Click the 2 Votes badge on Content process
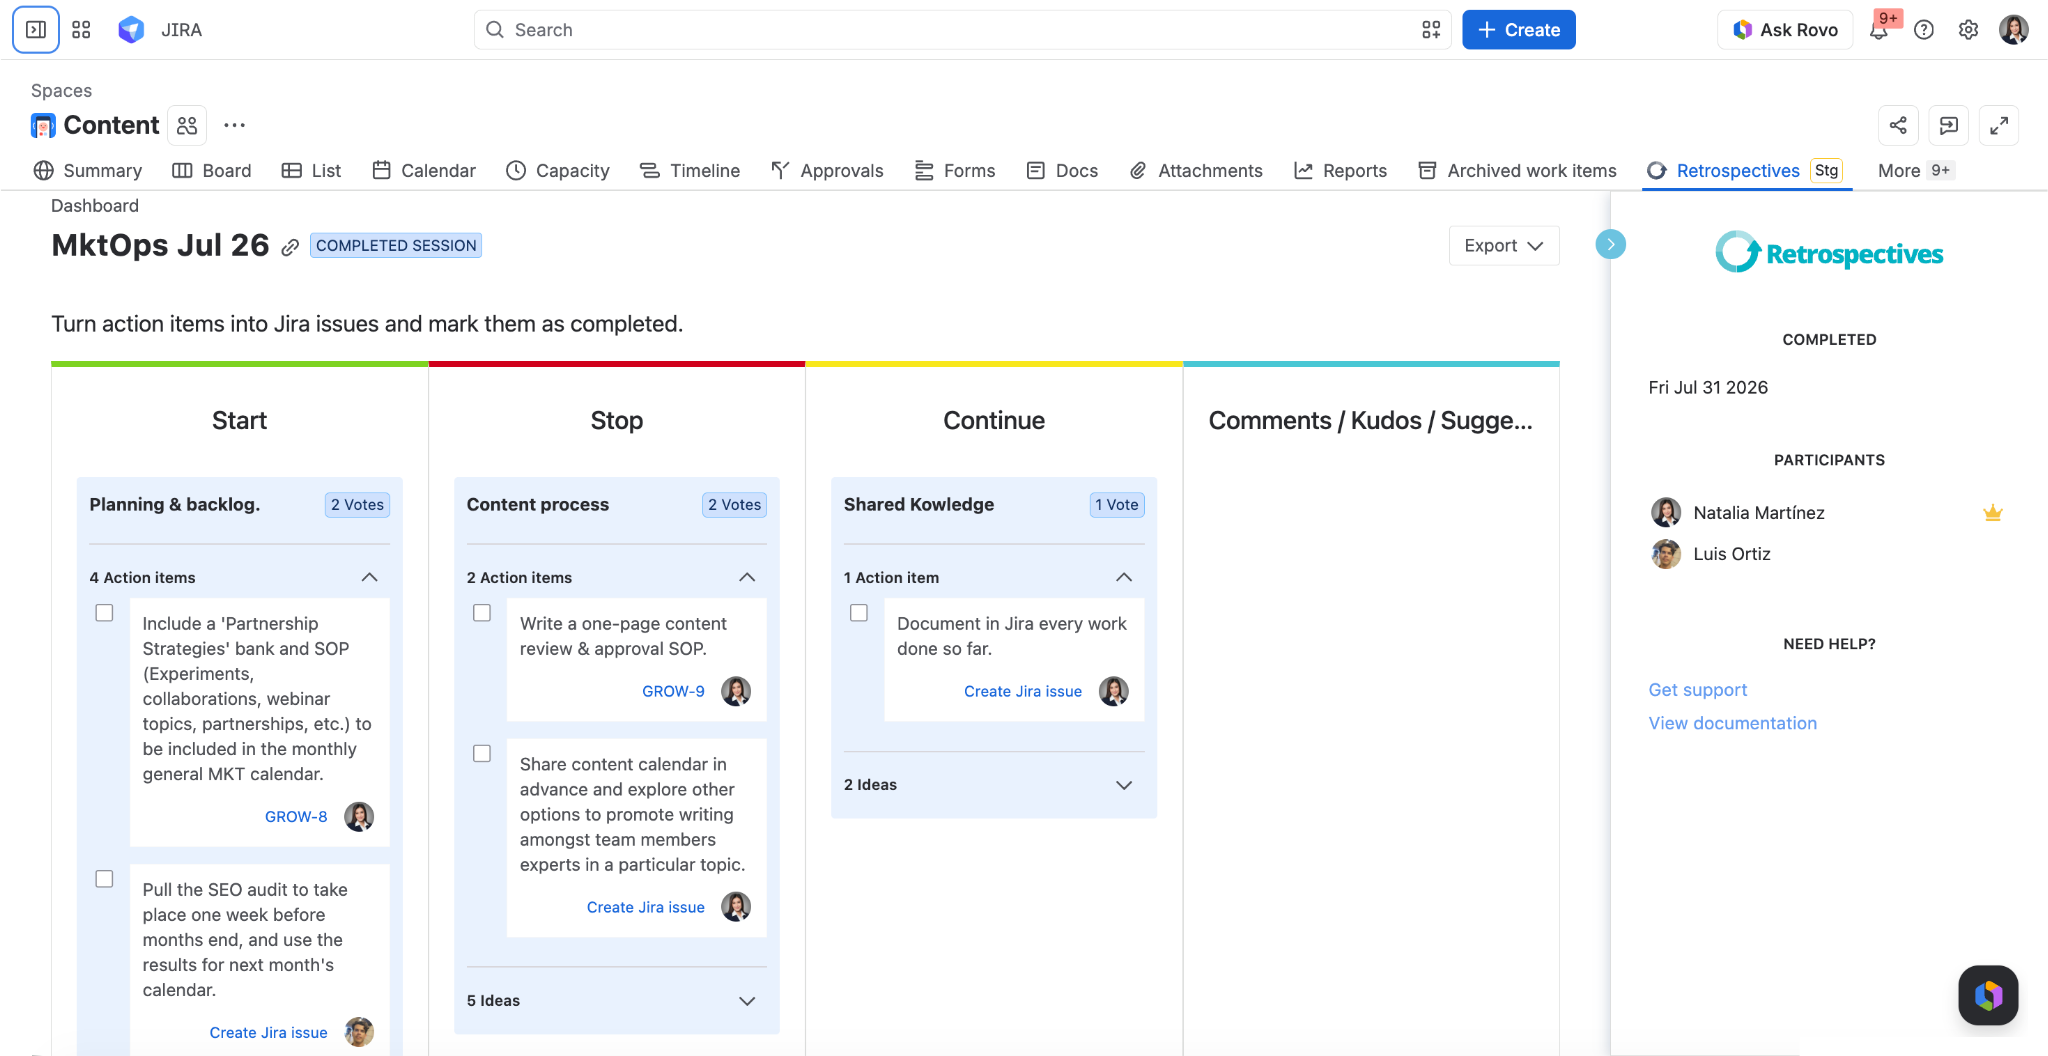 (735, 505)
